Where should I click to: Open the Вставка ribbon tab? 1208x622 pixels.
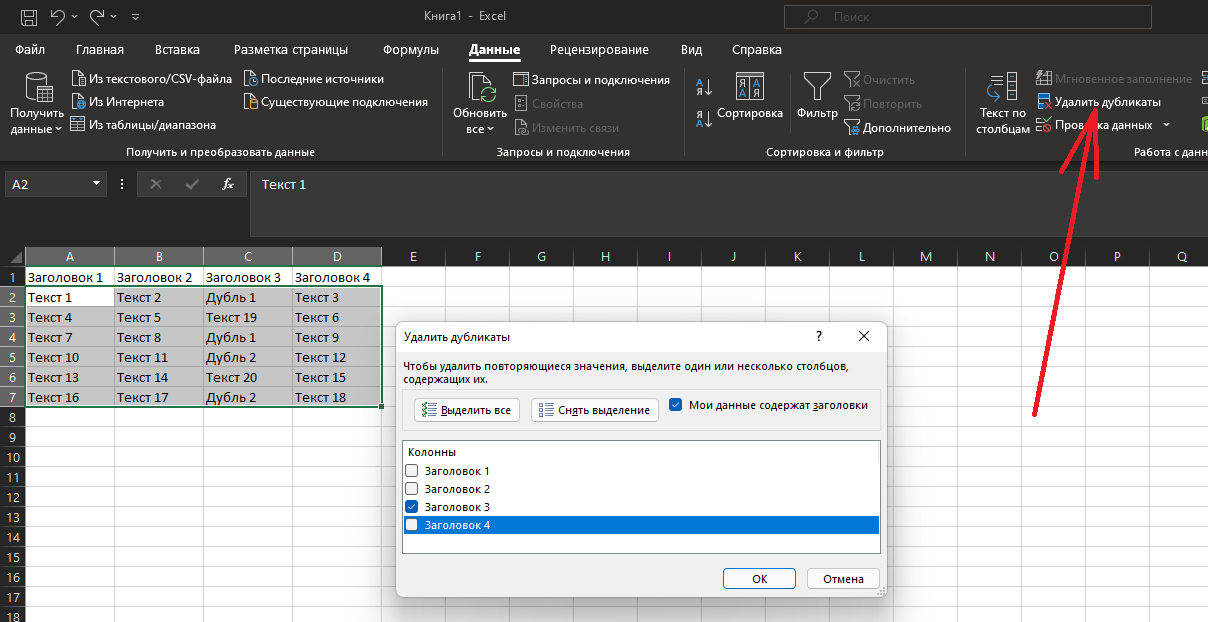tap(178, 50)
